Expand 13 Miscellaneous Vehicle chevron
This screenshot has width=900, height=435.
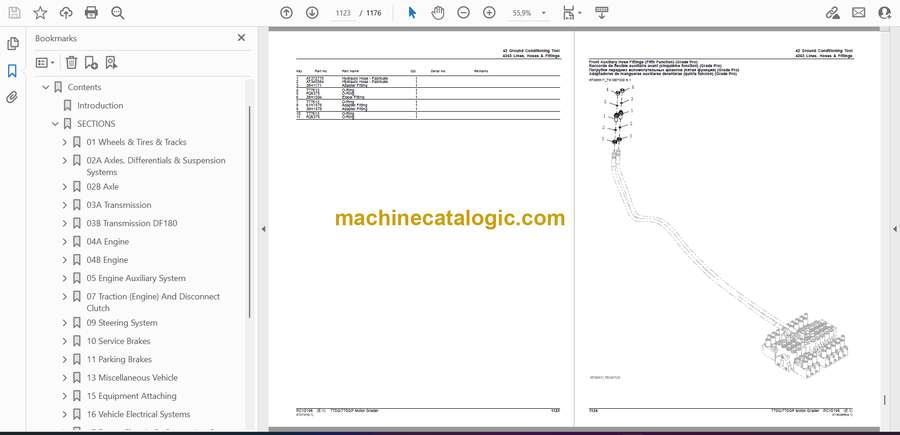[x=64, y=378]
